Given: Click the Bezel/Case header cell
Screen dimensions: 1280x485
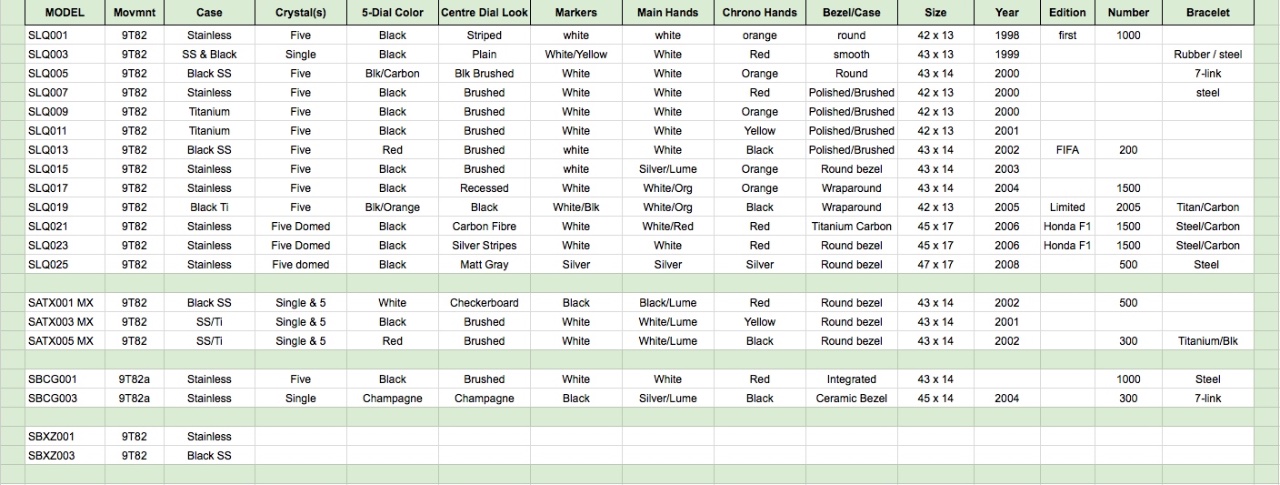Looking at the screenshot, I should click(x=851, y=13).
